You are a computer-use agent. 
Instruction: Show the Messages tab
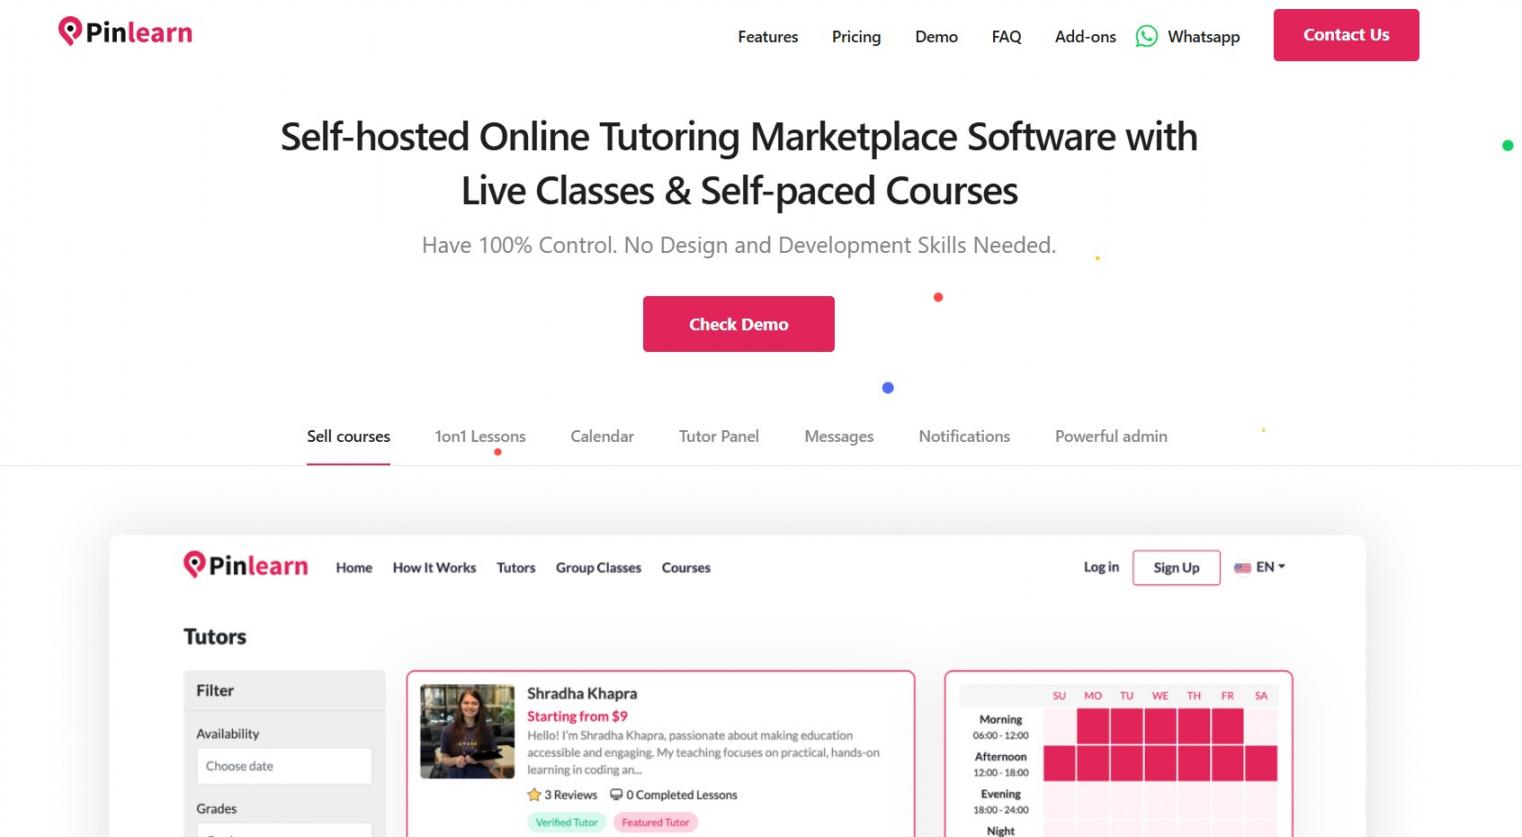coord(839,437)
